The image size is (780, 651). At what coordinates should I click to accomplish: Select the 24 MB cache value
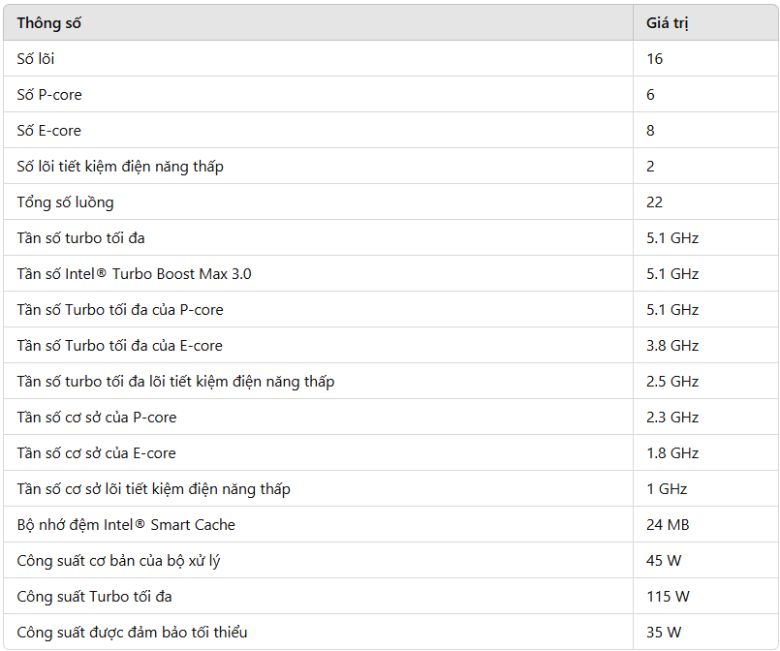[667, 525]
